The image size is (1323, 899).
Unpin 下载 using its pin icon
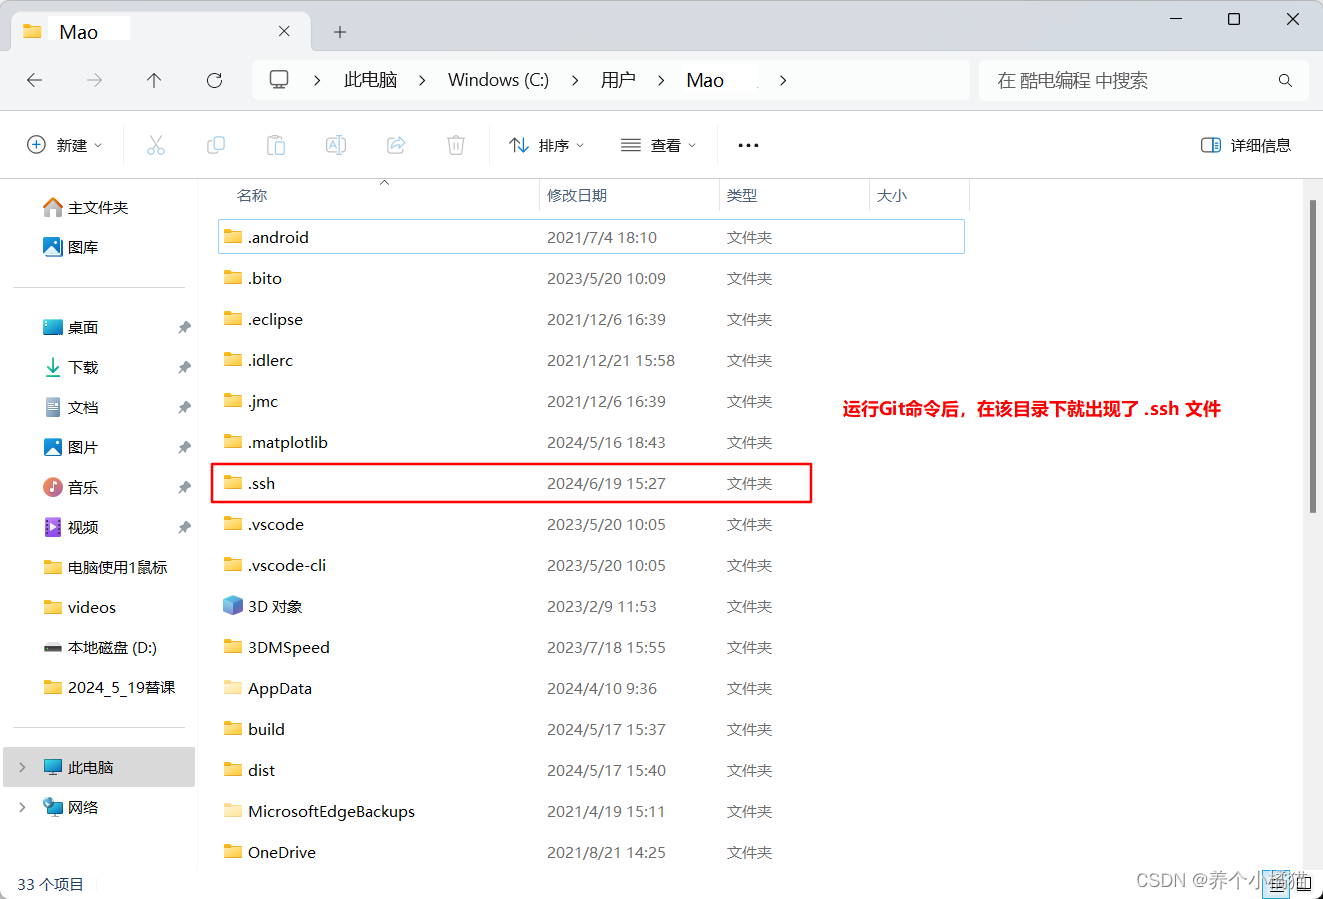pyautogui.click(x=184, y=367)
